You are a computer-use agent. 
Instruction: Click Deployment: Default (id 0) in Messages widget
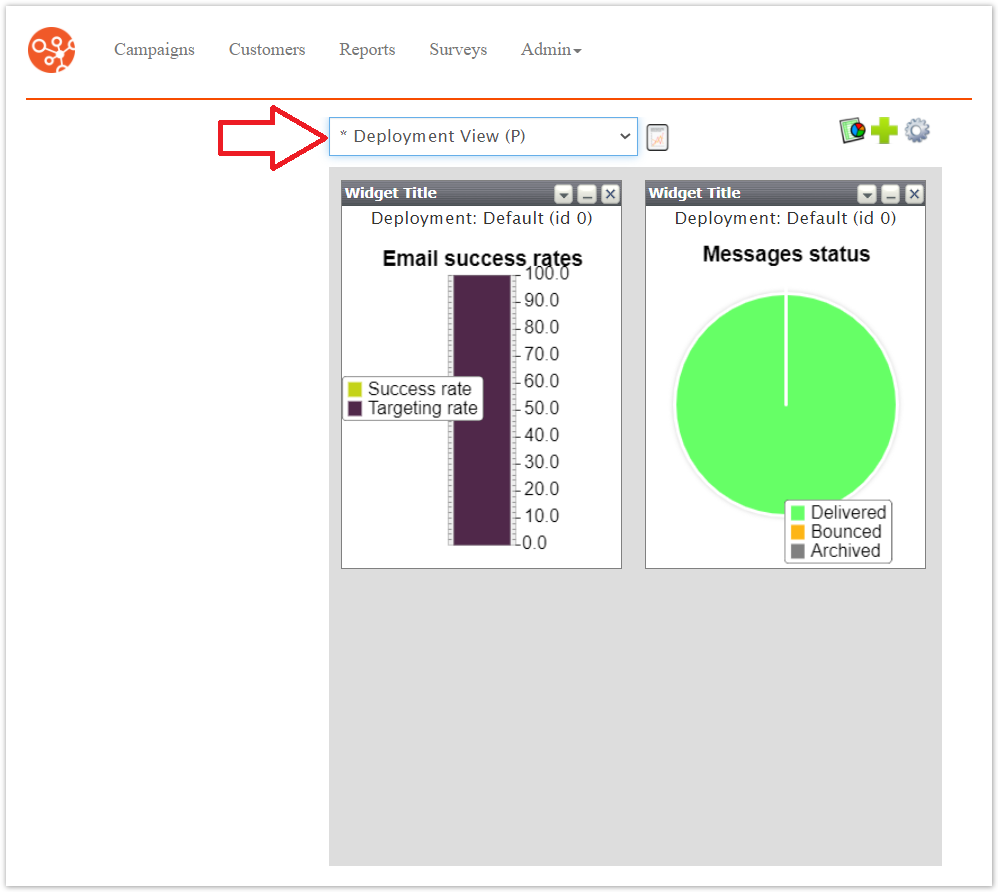tap(785, 218)
